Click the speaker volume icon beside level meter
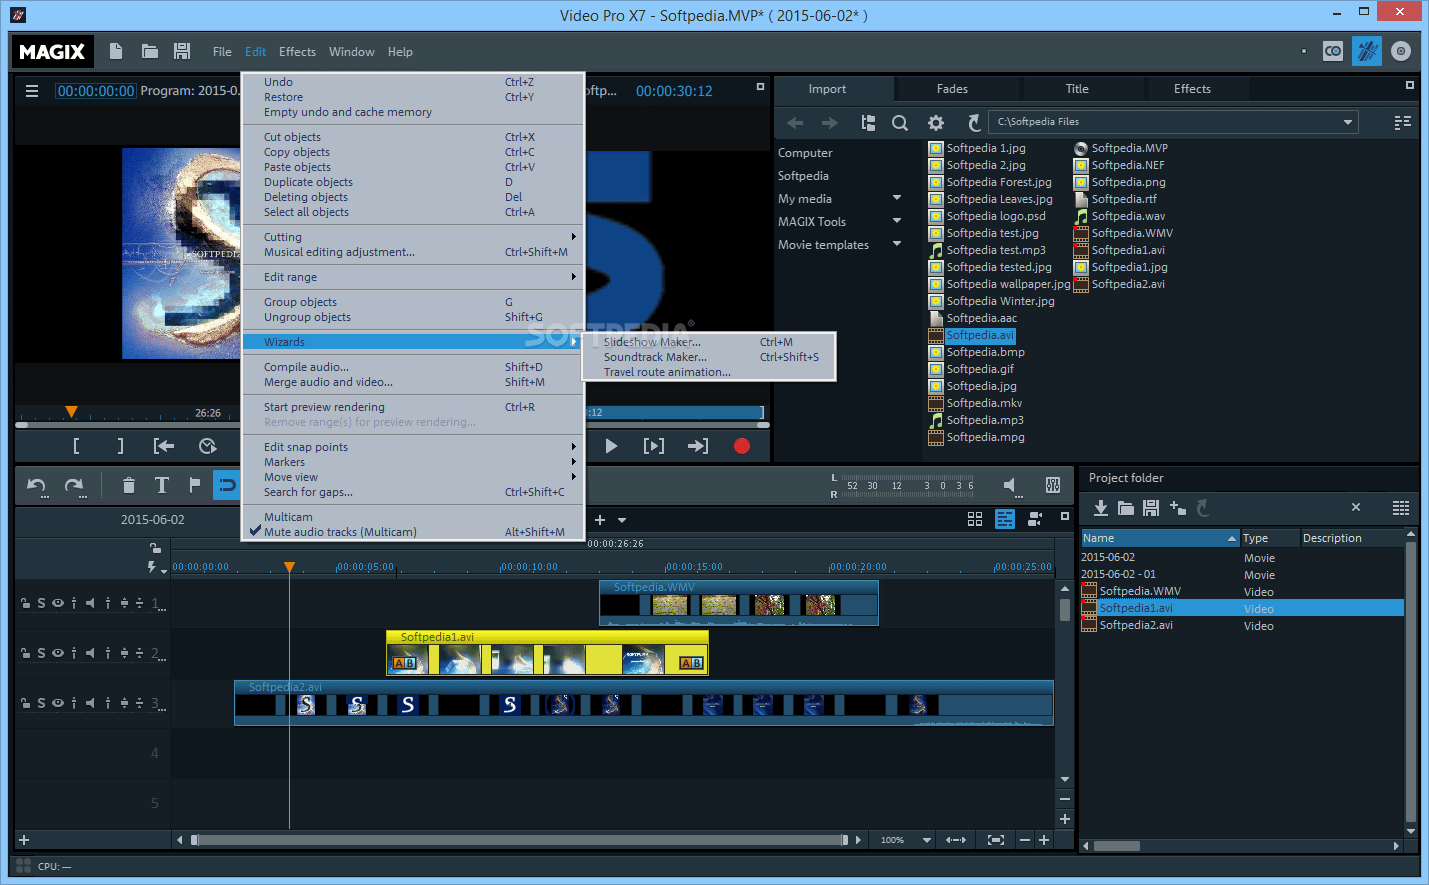The width and height of the screenshot is (1429, 885). [1011, 486]
